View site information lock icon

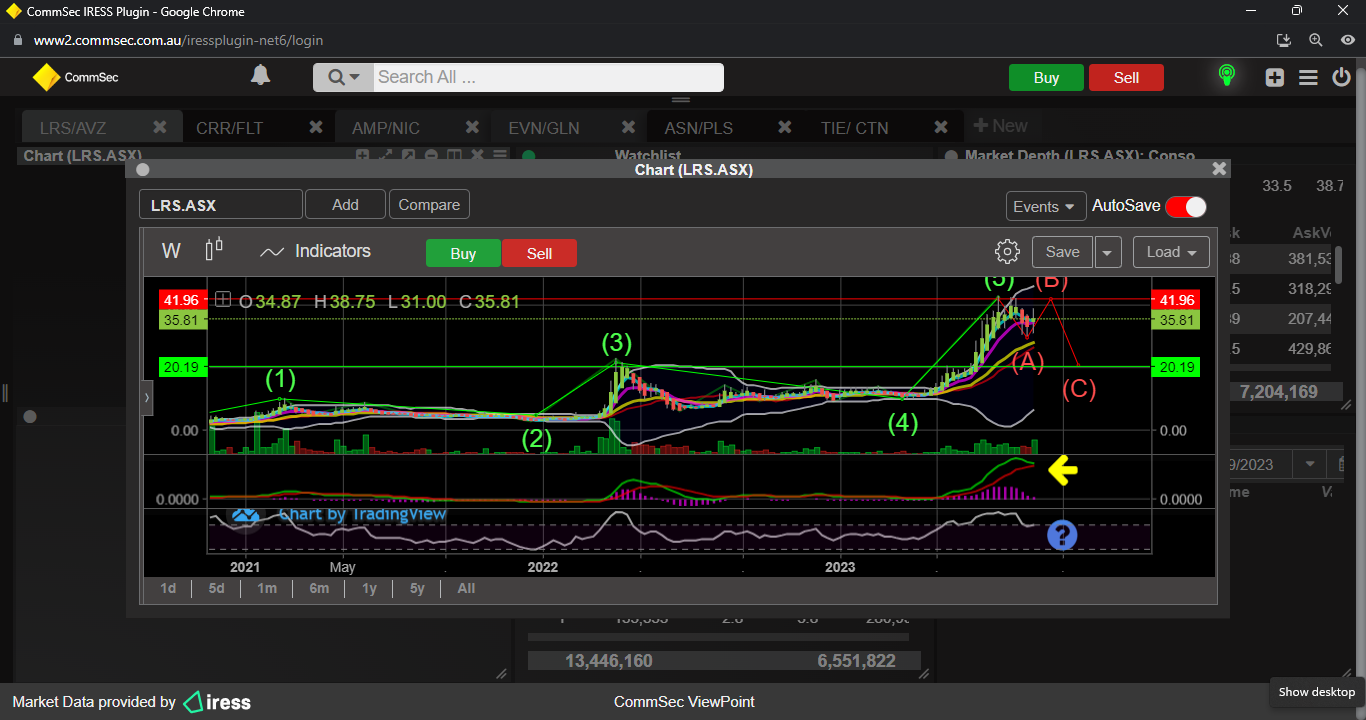[x=17, y=40]
